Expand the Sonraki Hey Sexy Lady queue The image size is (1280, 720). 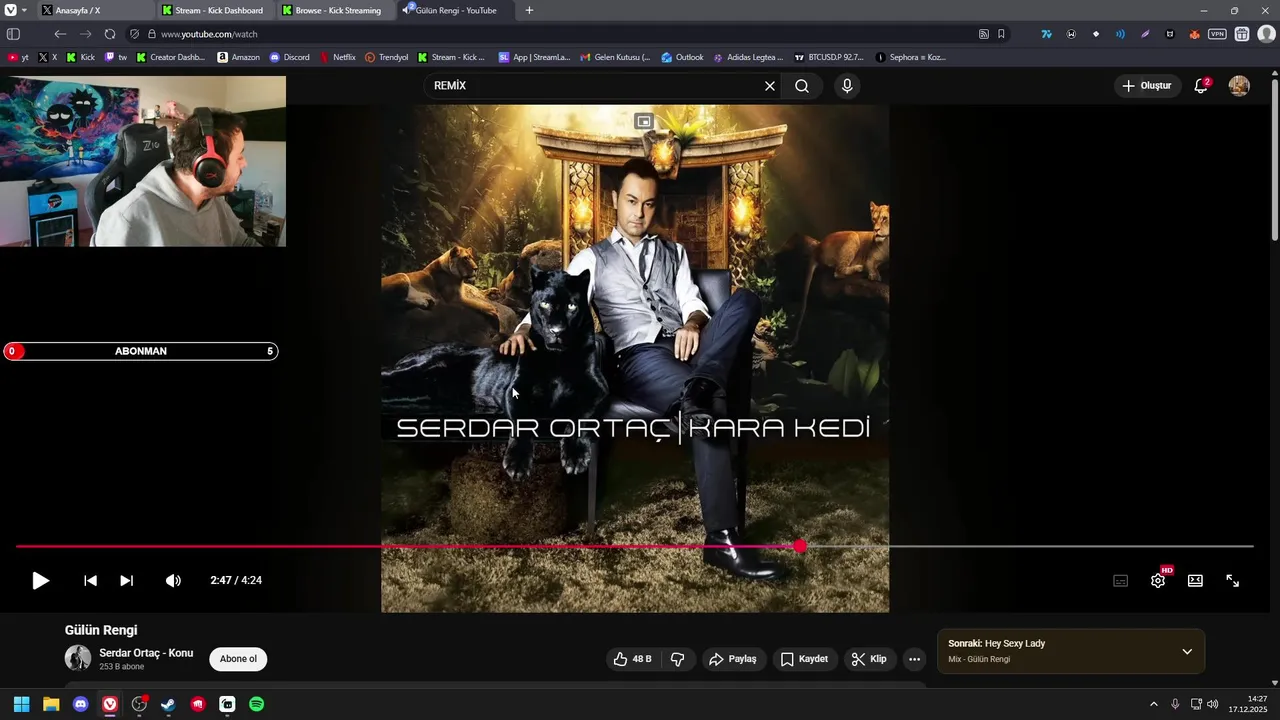(x=1187, y=651)
